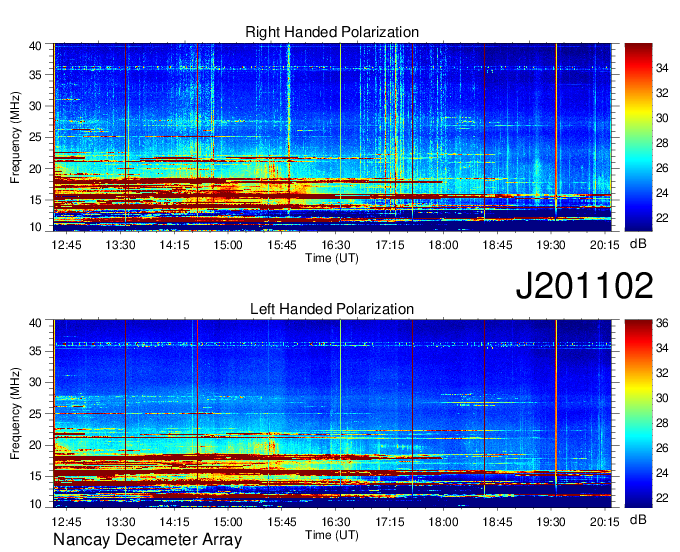This screenshot has width=680, height=552.
Task: Click the 22 dB value on Right Handed color bar
Action: [x=662, y=218]
